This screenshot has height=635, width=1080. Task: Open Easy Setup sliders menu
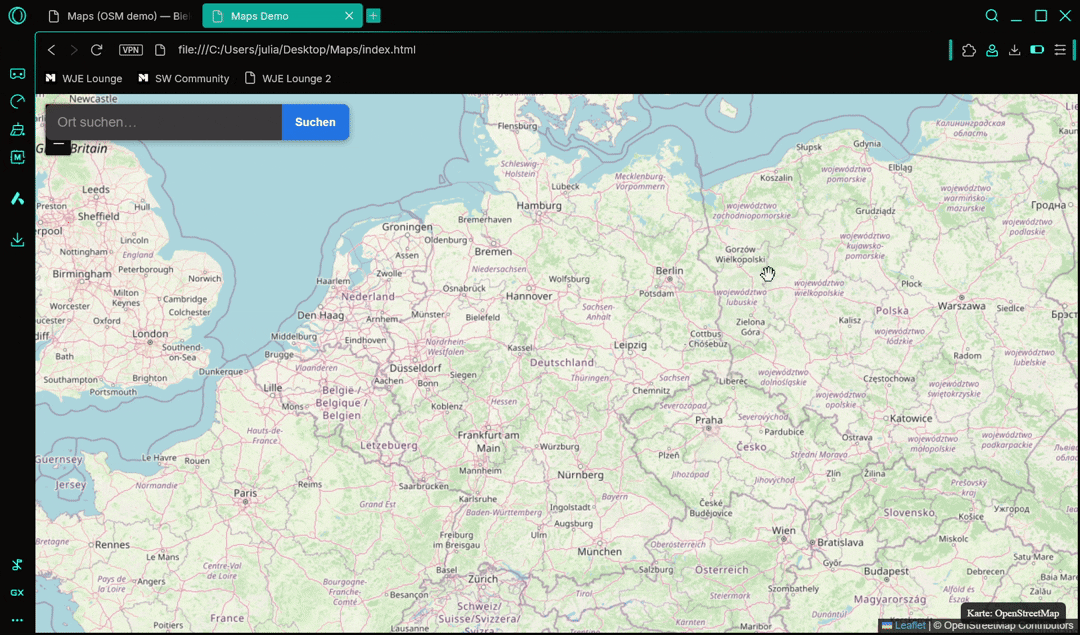(1060, 50)
